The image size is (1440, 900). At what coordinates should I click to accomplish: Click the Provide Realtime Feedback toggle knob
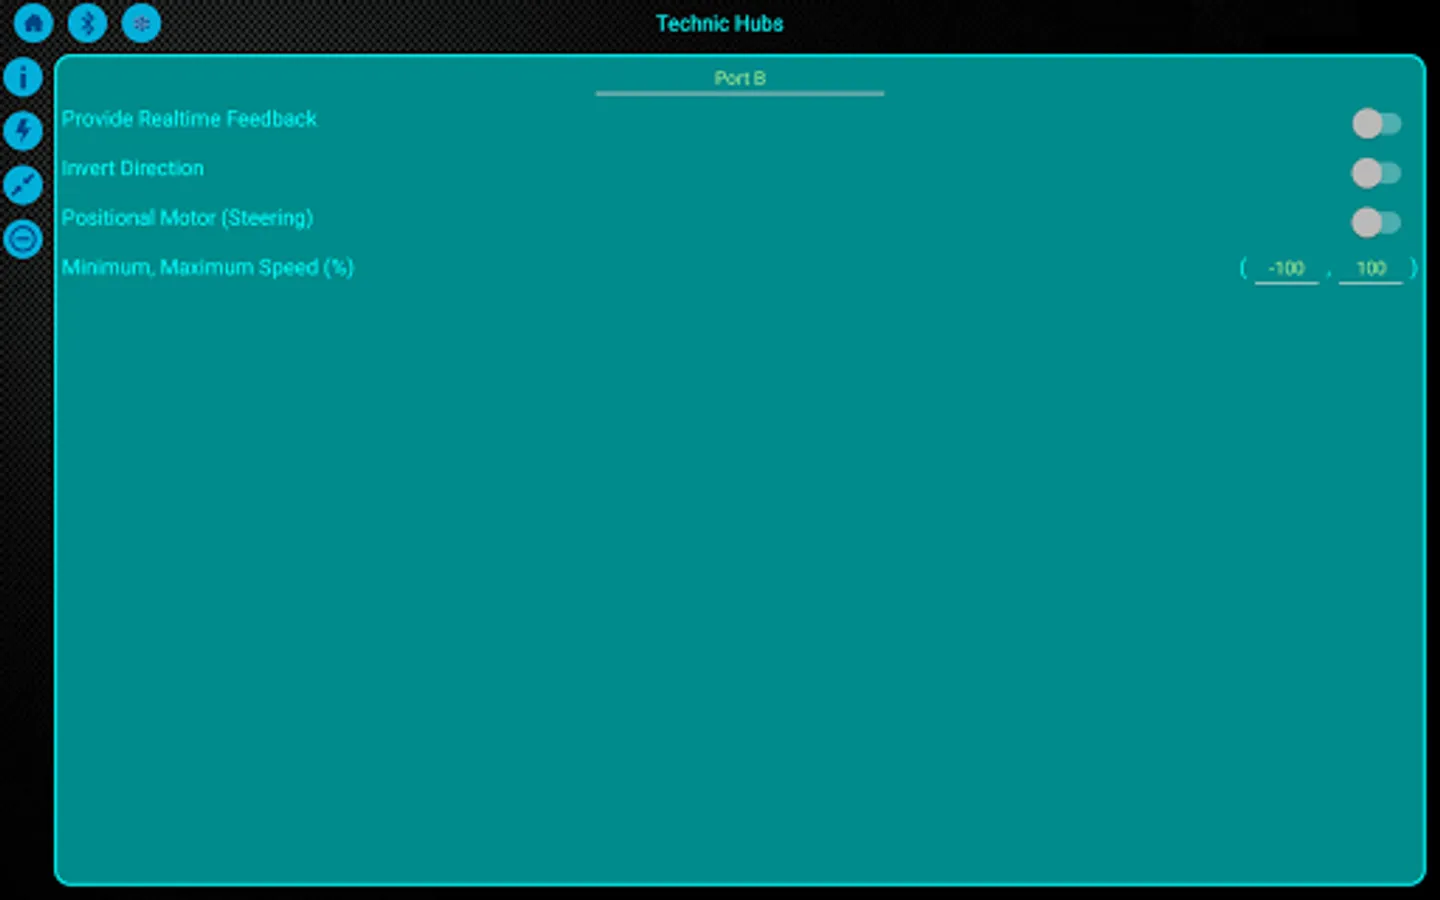[x=1366, y=123]
